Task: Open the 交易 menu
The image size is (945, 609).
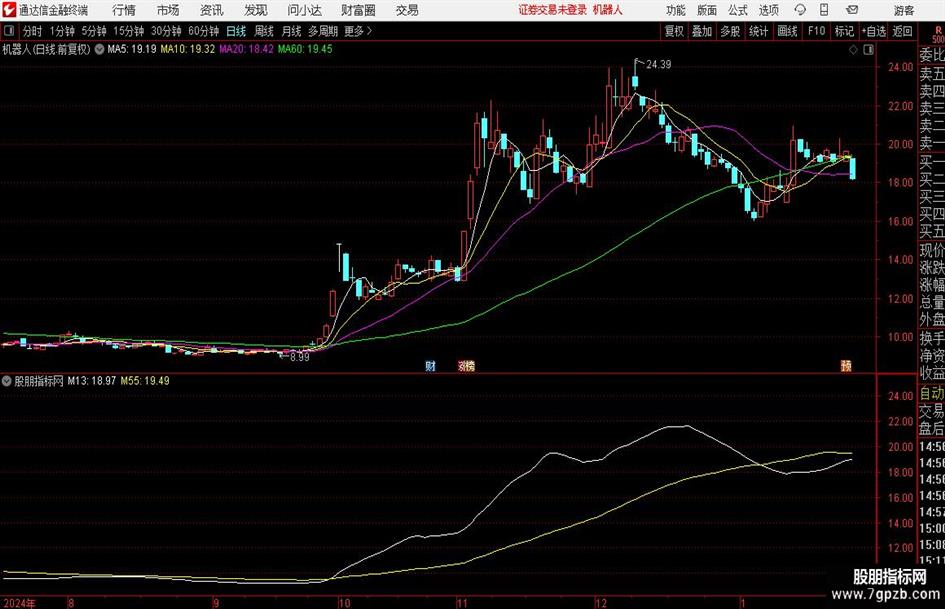Action: point(407,10)
